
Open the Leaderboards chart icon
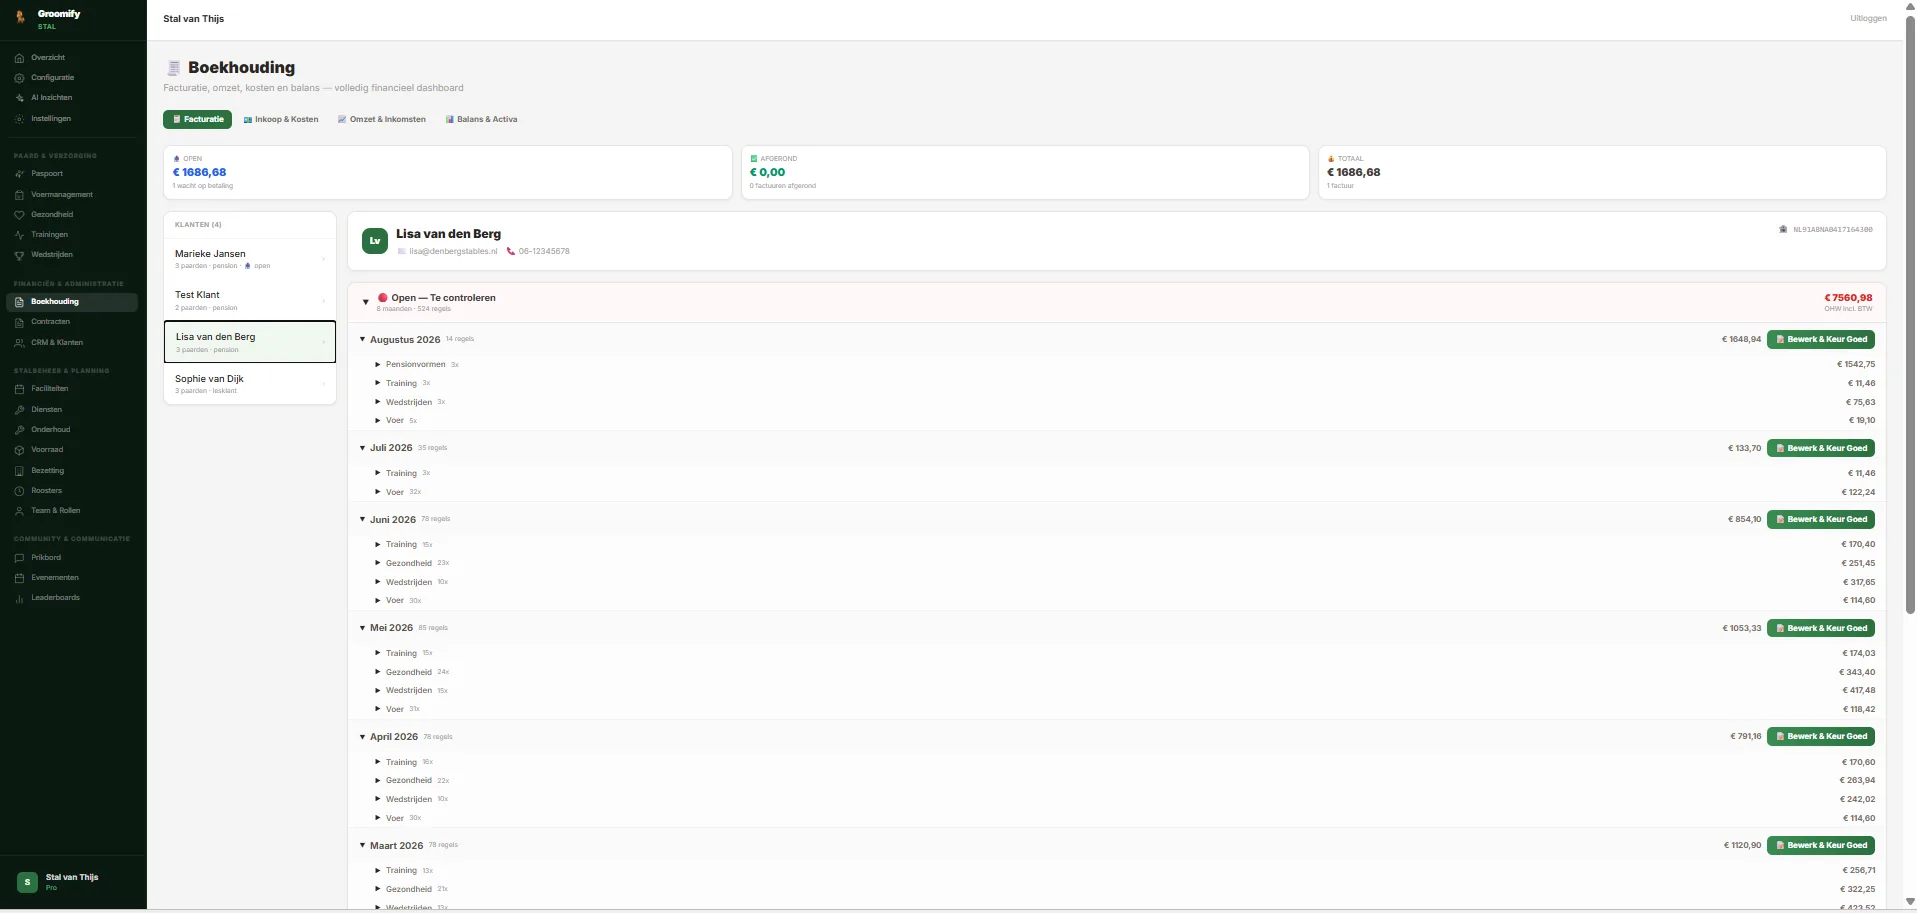coord(19,598)
